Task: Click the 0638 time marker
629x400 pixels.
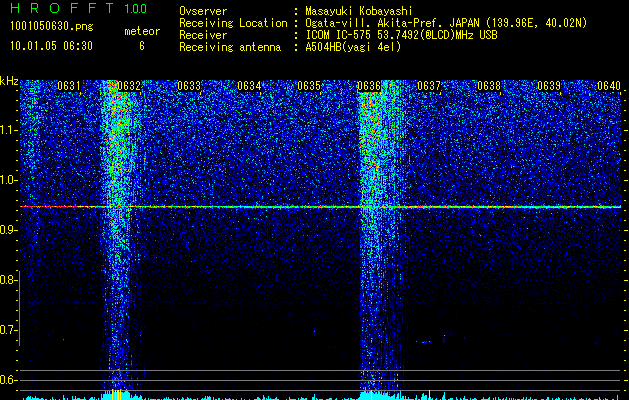Action: coord(489,86)
